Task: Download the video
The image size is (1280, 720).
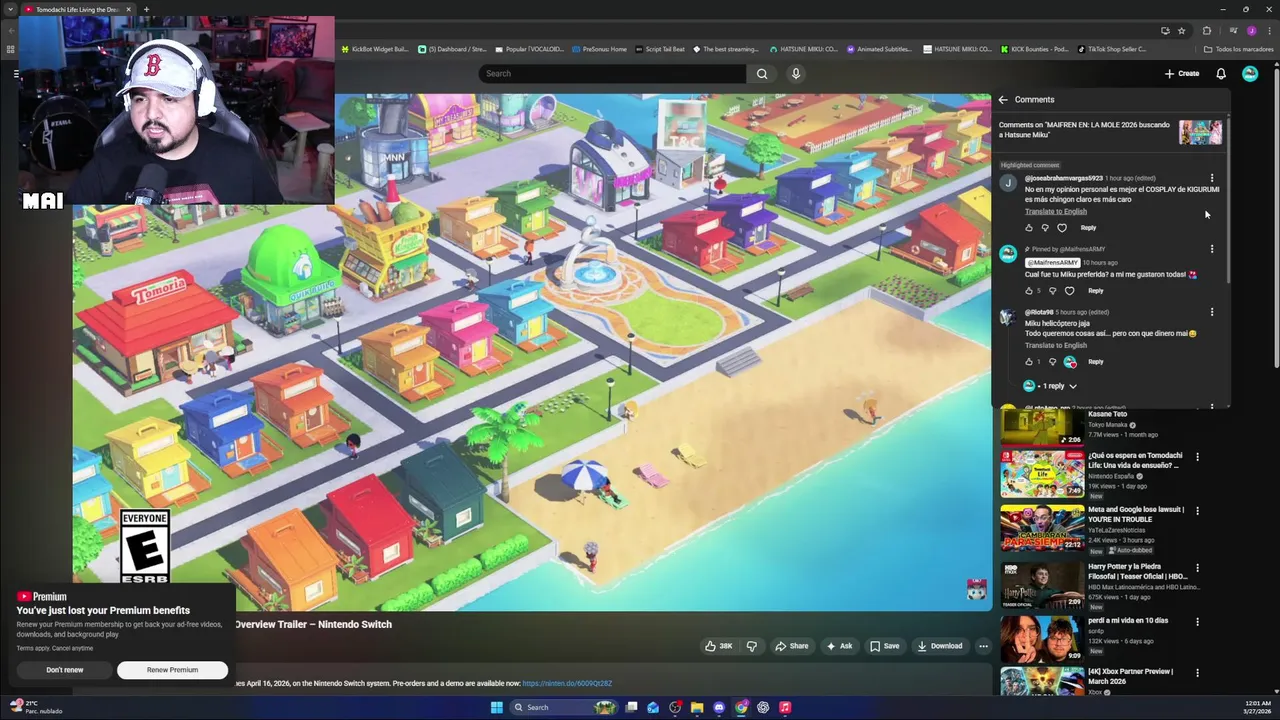Action: pos(940,646)
